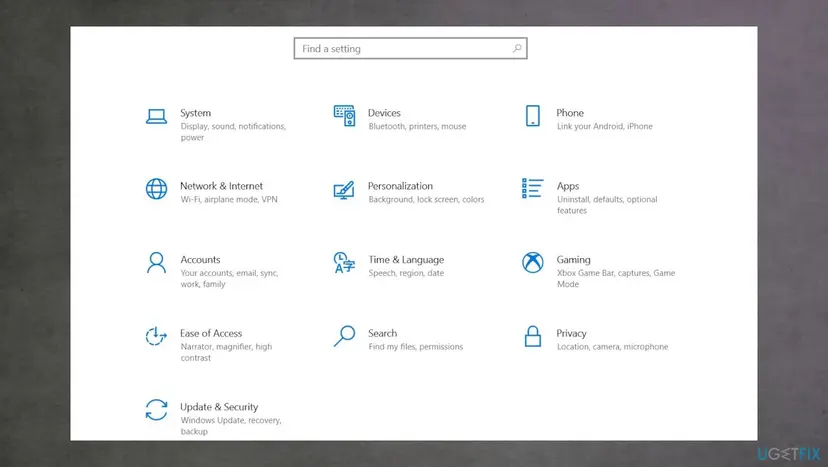Click the Gaming Xbox icon
Viewport: 828px width, 467px height.
[533, 263]
